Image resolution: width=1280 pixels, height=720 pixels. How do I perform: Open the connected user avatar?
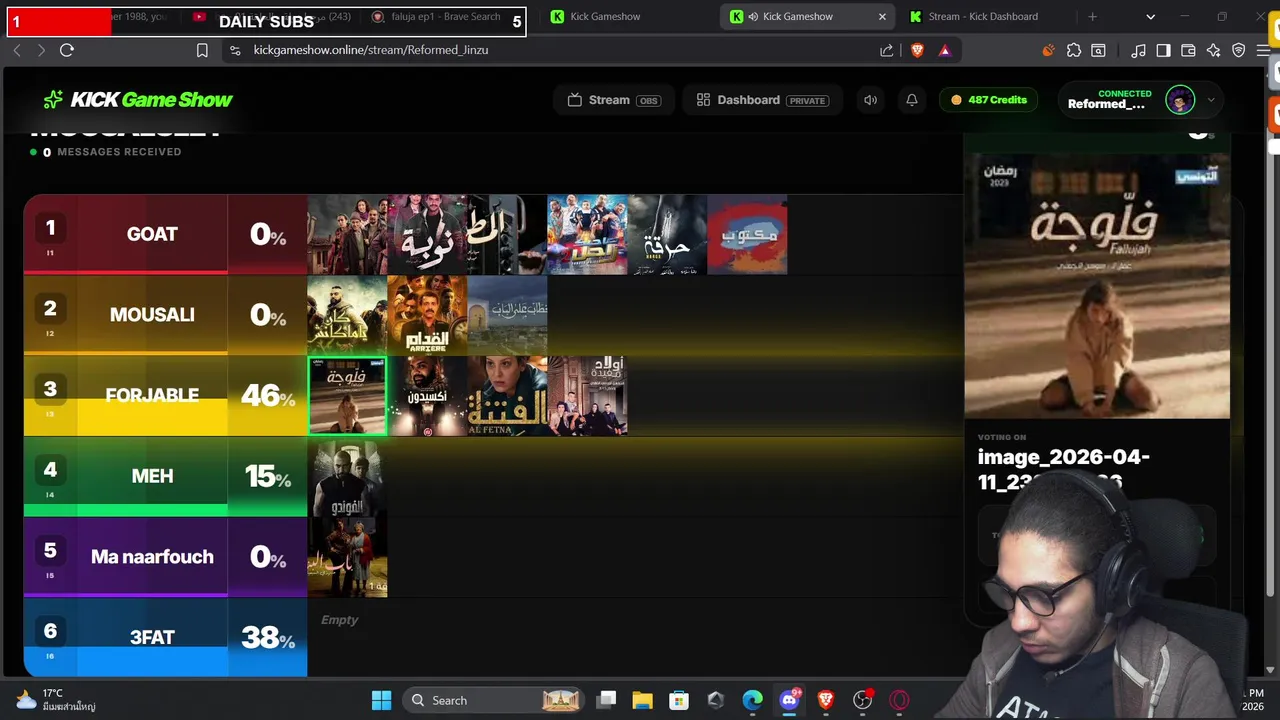pos(1180,100)
